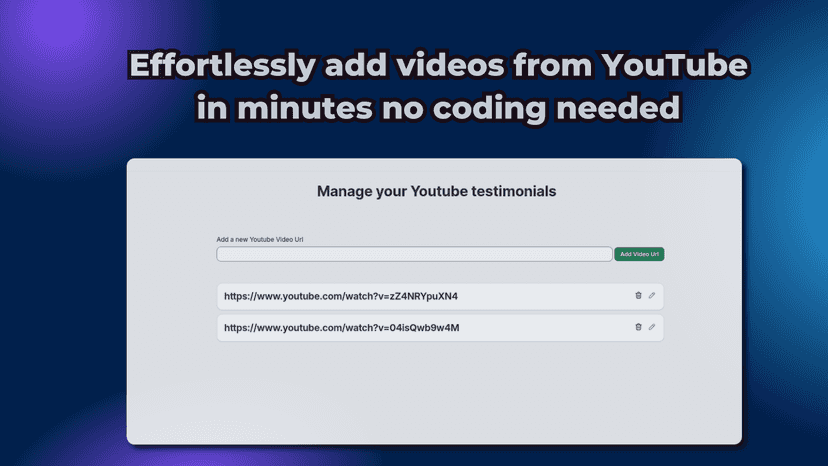The image size is (828, 466).
Task: Click the word 'videos' in the banner headline
Action: 450,65
